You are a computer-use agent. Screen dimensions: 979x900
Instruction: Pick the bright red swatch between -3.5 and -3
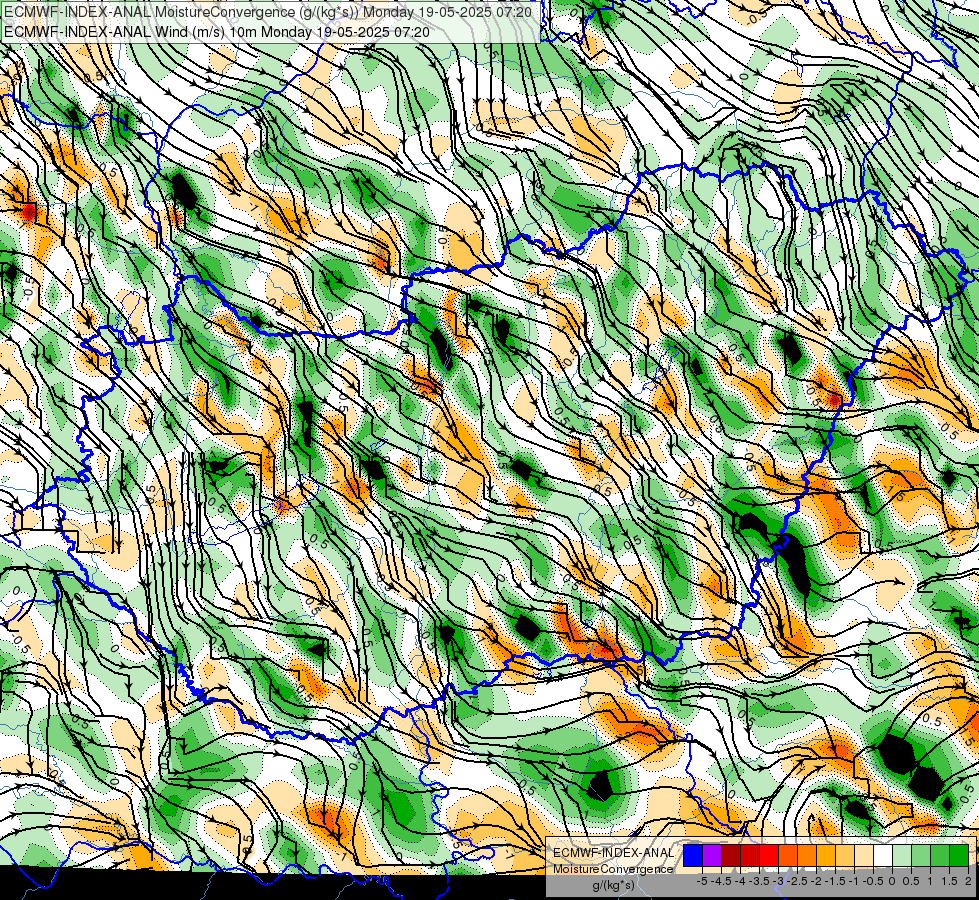[769, 856]
